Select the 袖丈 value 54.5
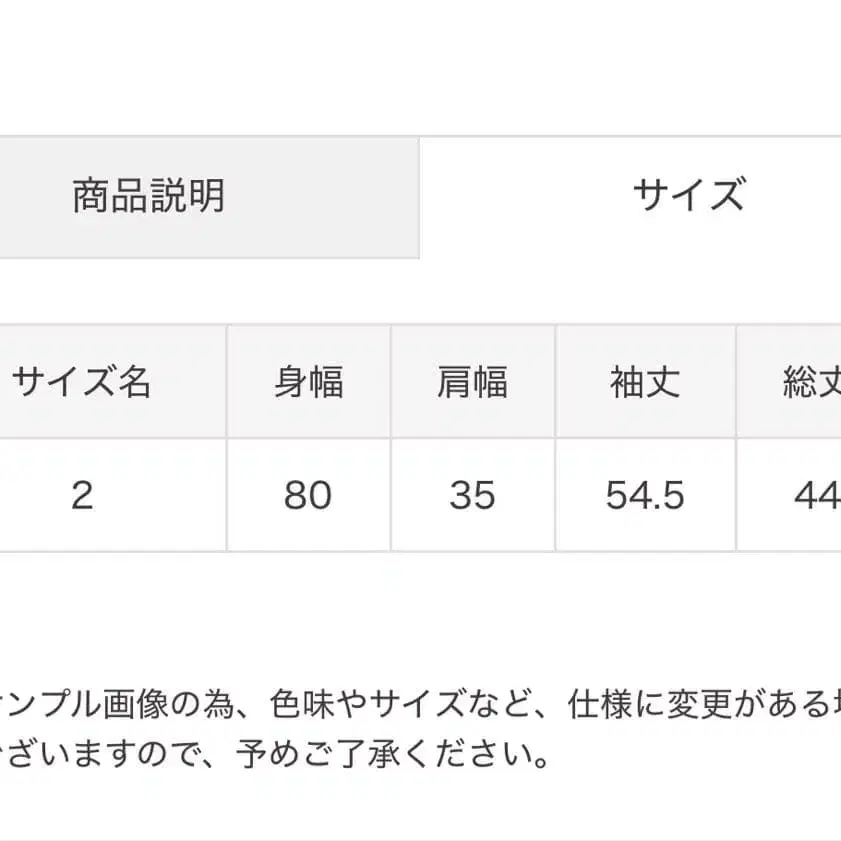 click(645, 496)
